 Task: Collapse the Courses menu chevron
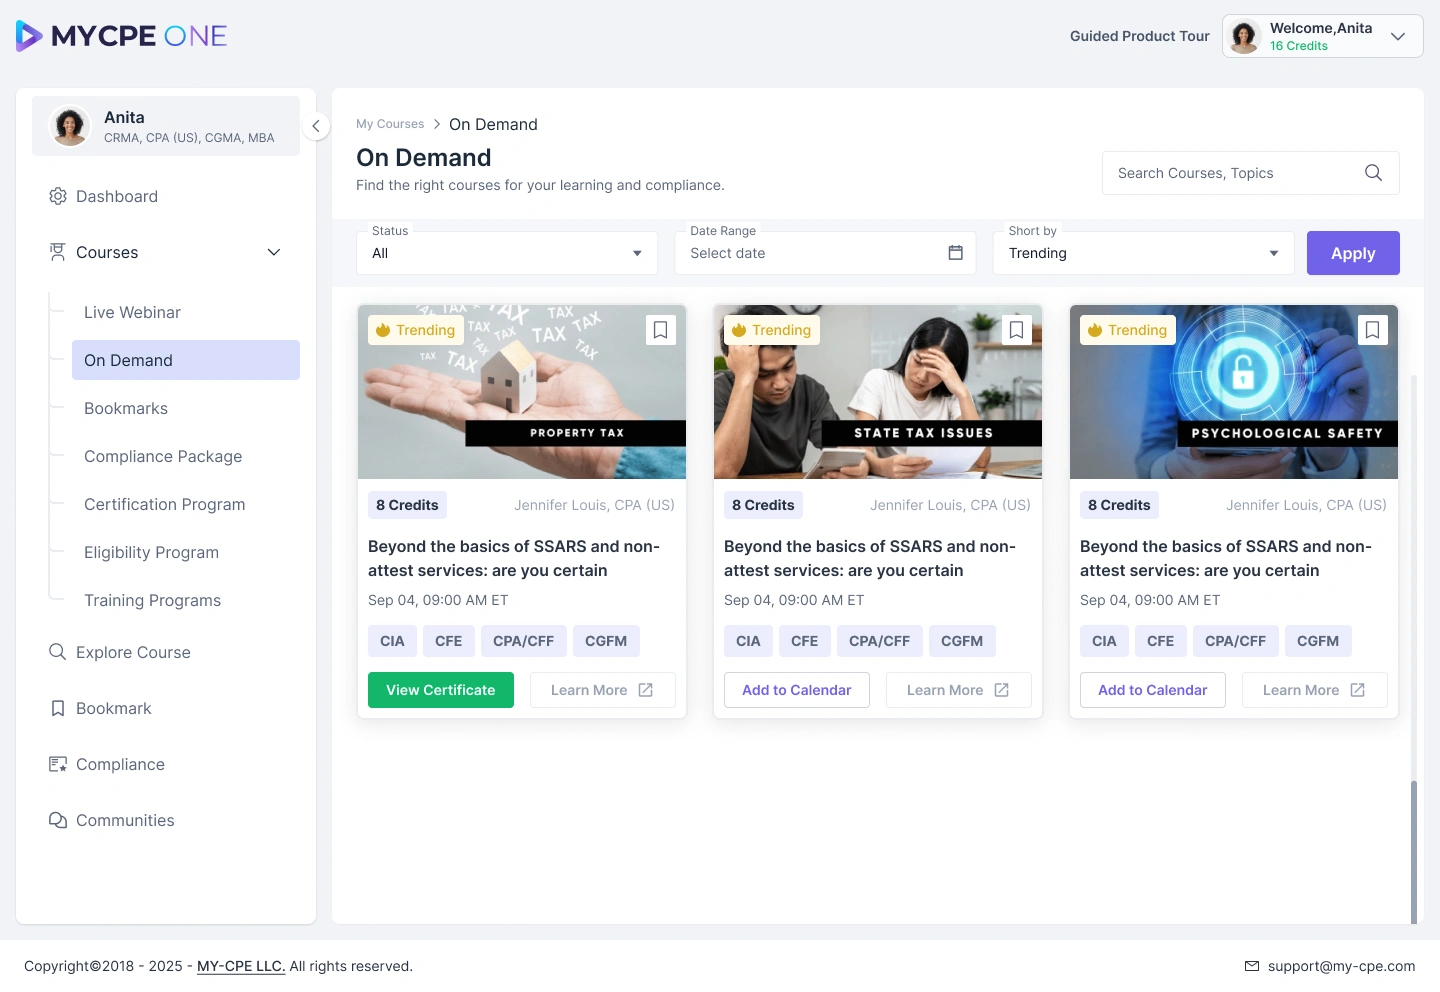[274, 252]
